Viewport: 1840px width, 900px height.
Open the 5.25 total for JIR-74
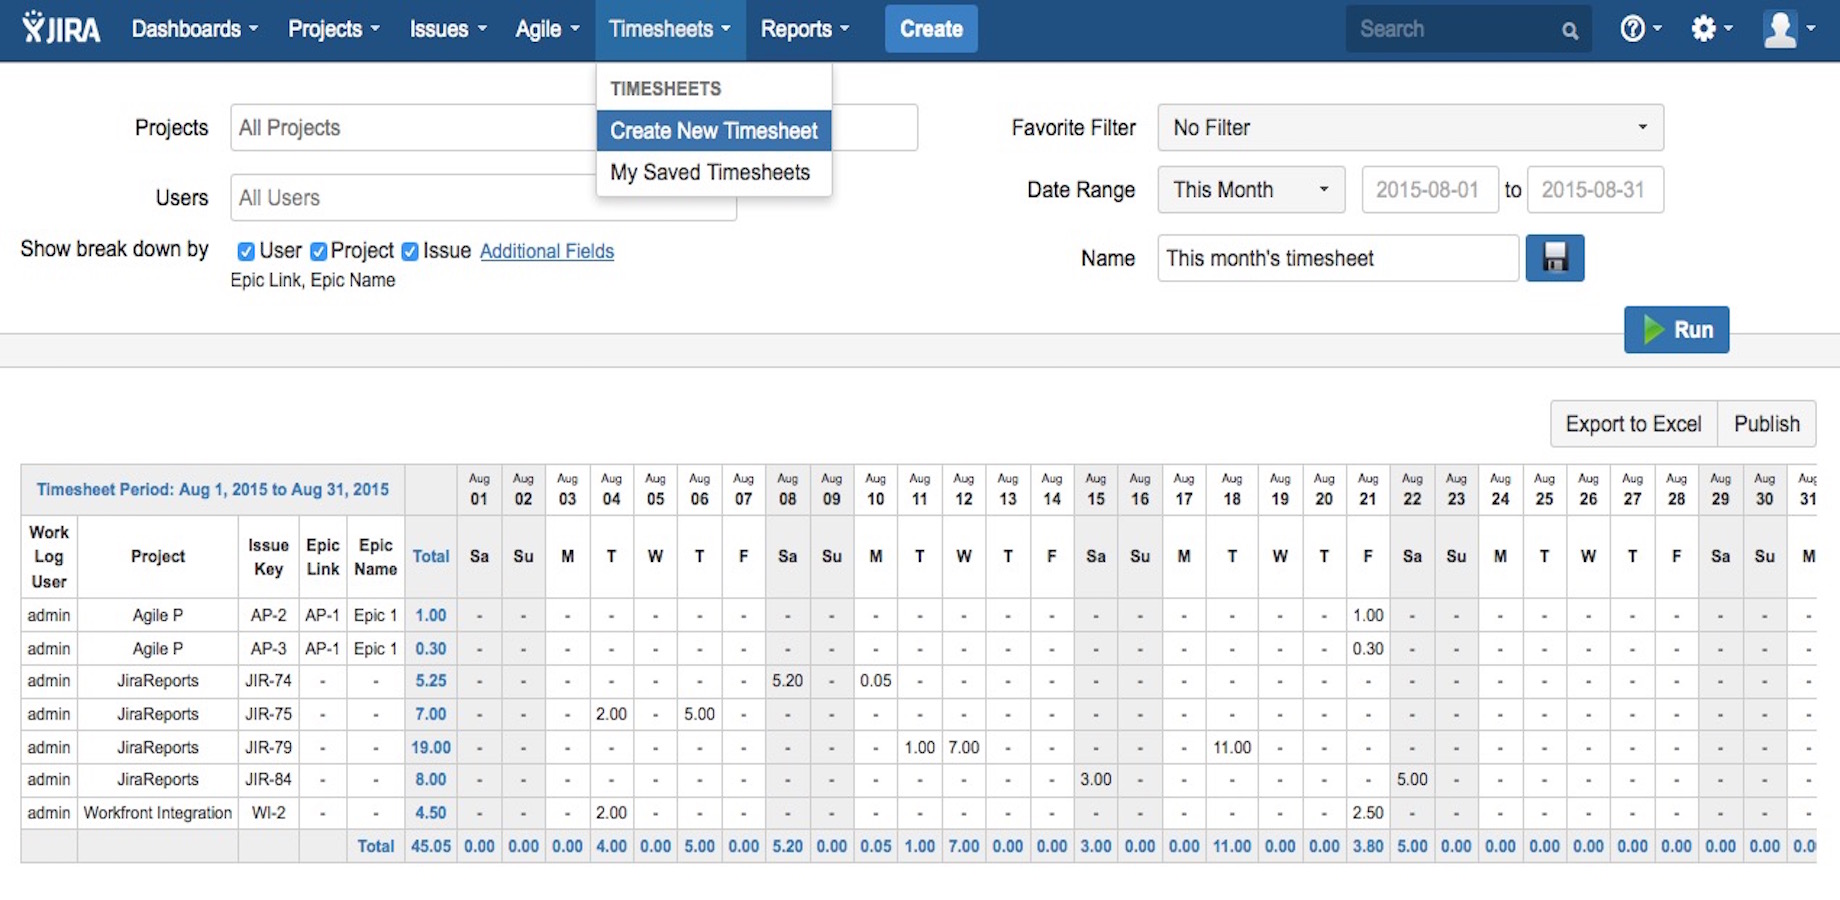coord(431,681)
